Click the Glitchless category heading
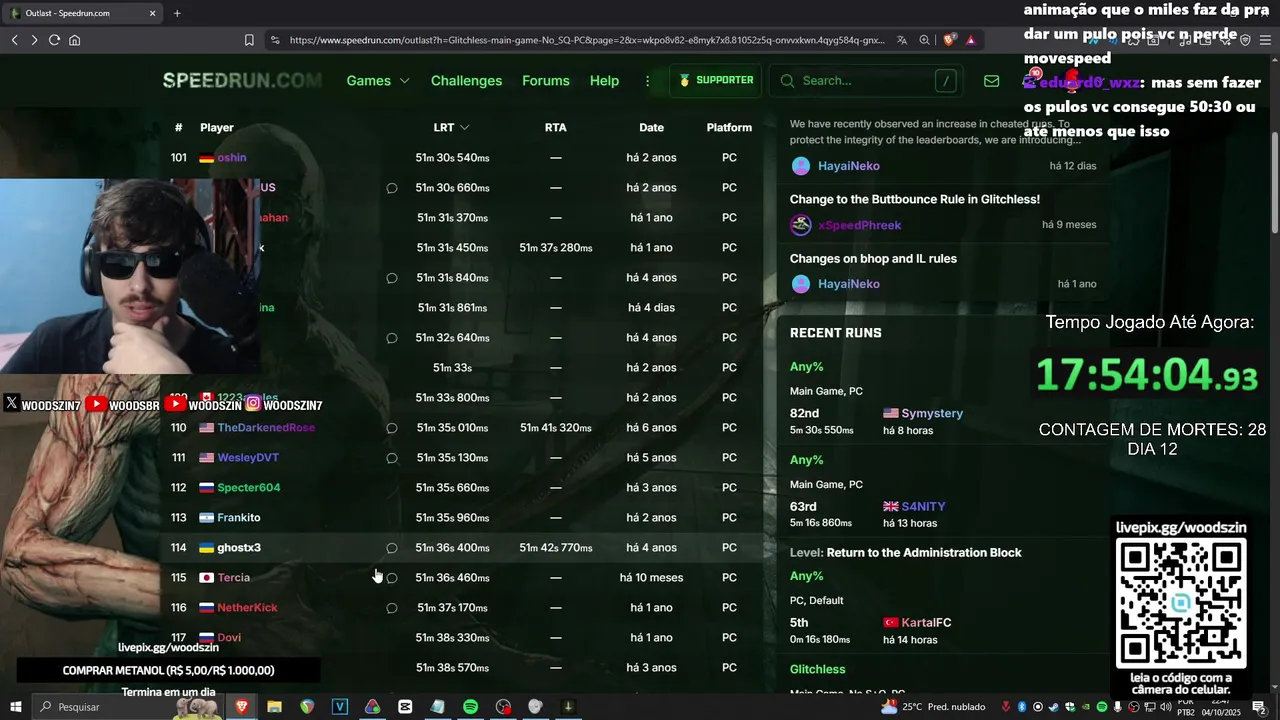 [x=817, y=669]
